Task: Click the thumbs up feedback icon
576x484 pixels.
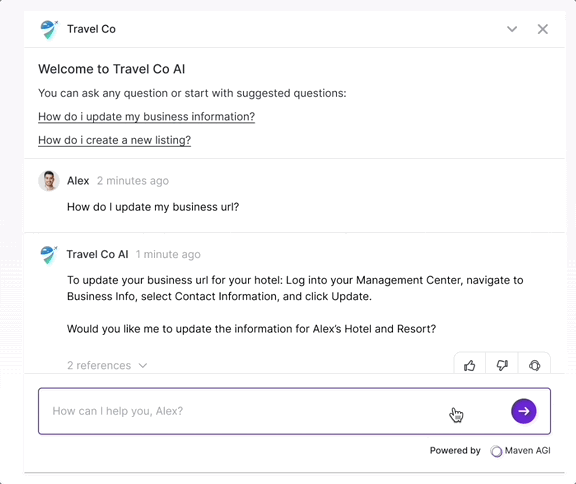Action: [469, 365]
